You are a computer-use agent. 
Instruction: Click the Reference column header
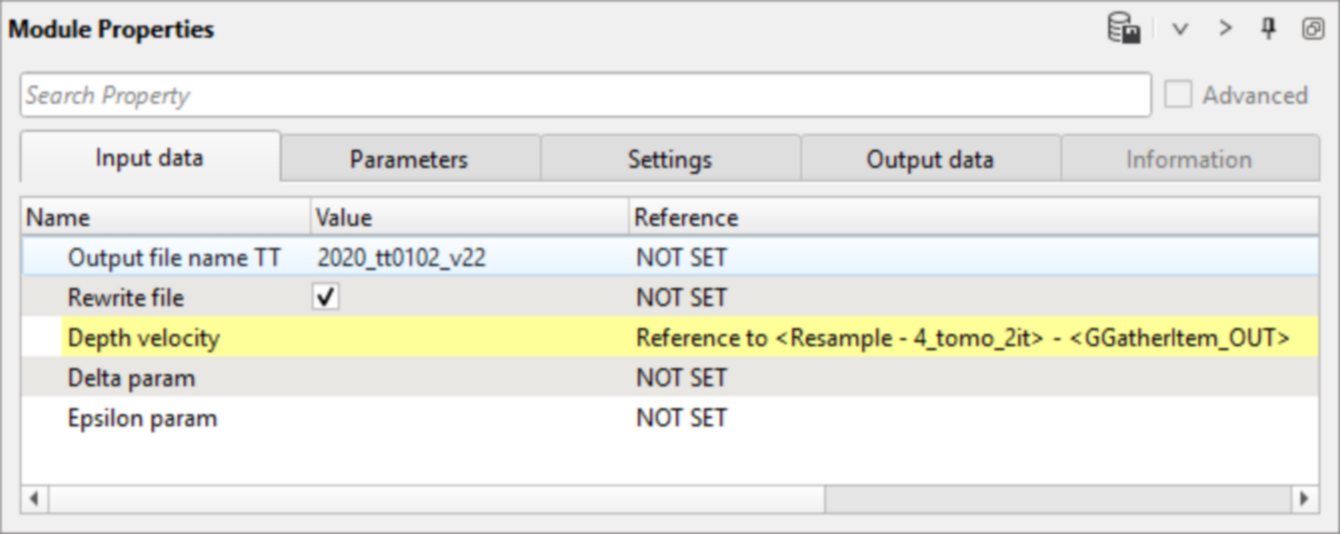(x=686, y=217)
